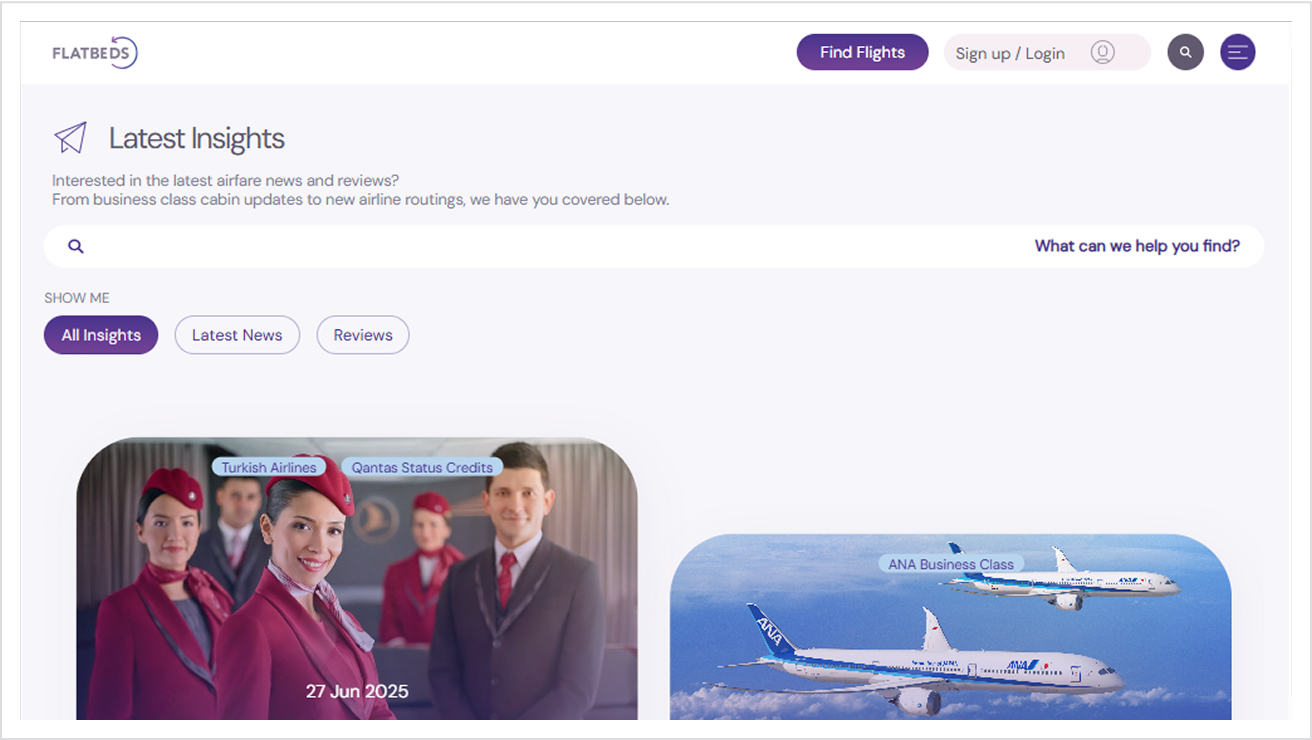The width and height of the screenshot is (1312, 740).
Task: Show only Reviews
Action: pyautogui.click(x=363, y=335)
